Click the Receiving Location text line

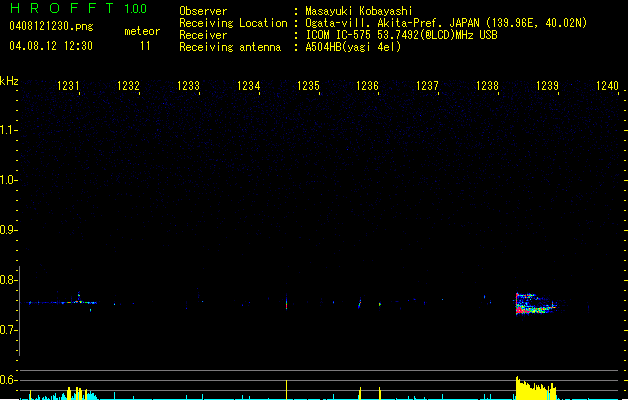383,23
